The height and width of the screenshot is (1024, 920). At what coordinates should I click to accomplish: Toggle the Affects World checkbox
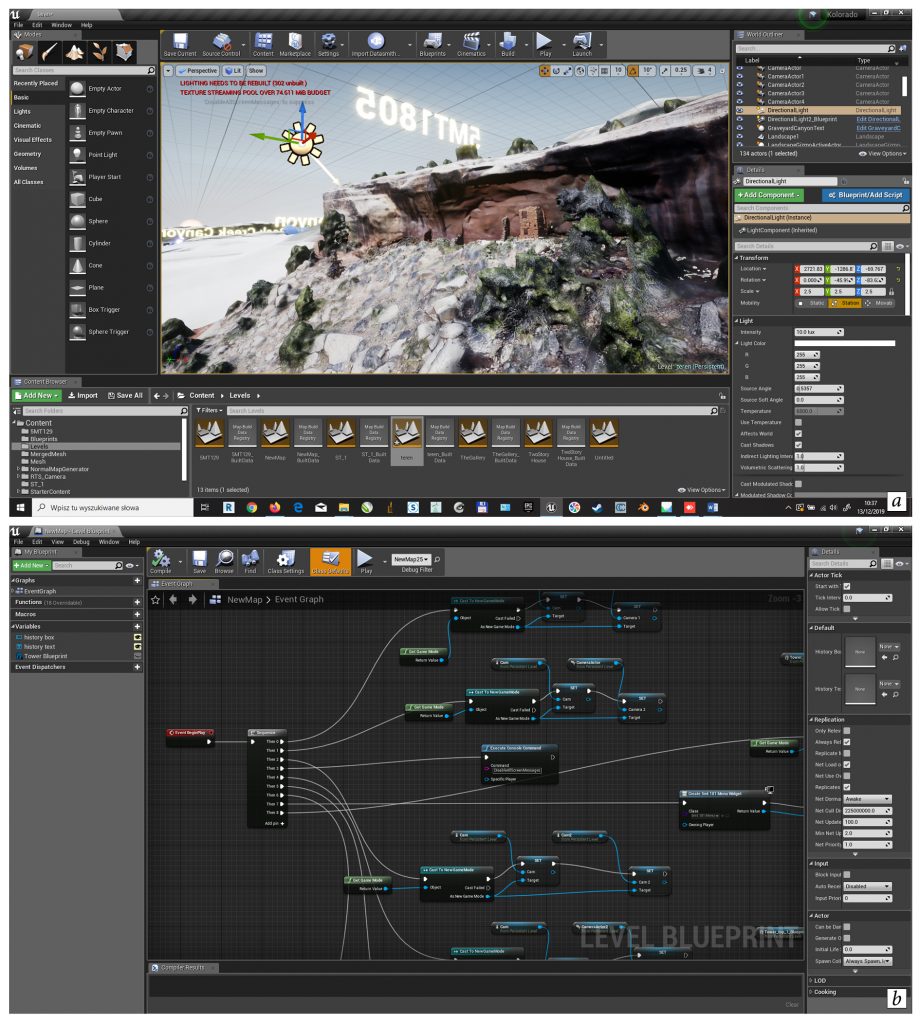(798, 434)
